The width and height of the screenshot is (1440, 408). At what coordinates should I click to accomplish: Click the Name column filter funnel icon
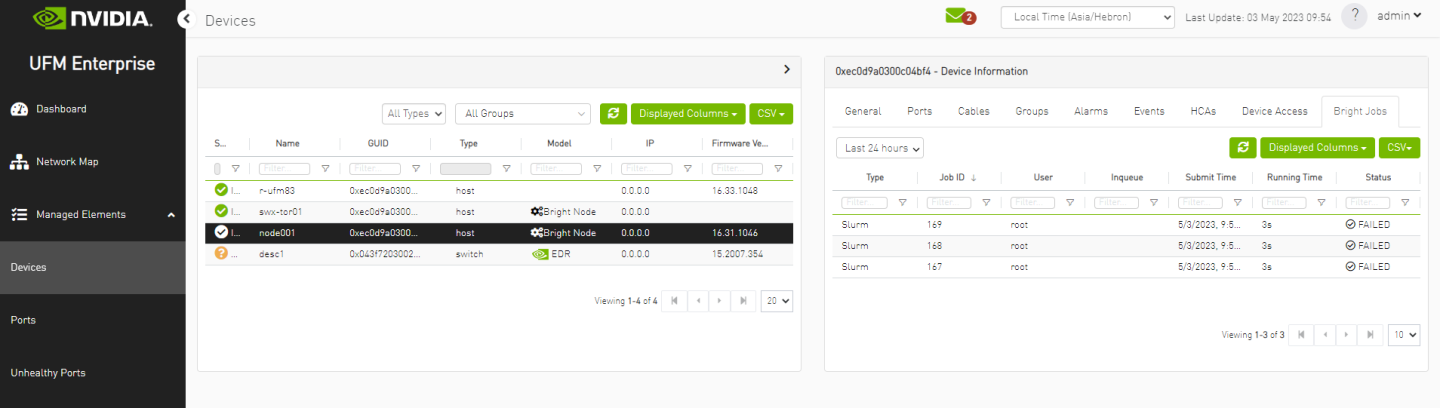[325, 169]
